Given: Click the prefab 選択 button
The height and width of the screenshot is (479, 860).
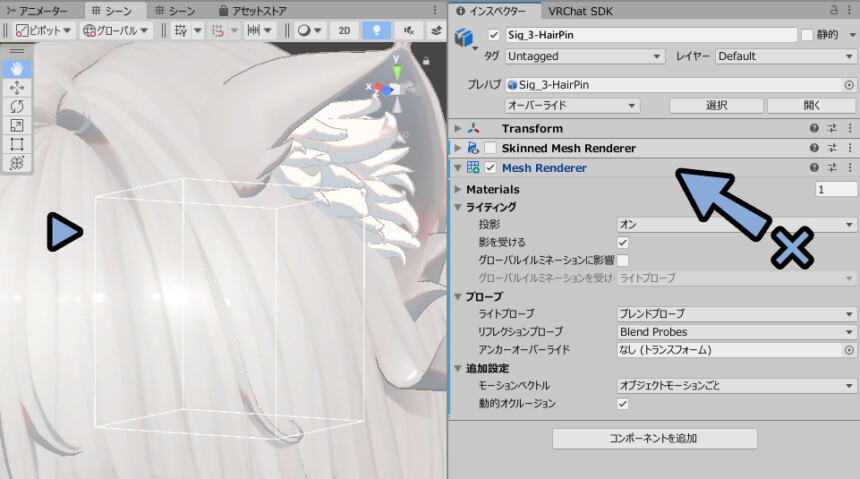Looking at the screenshot, I should click(x=716, y=105).
